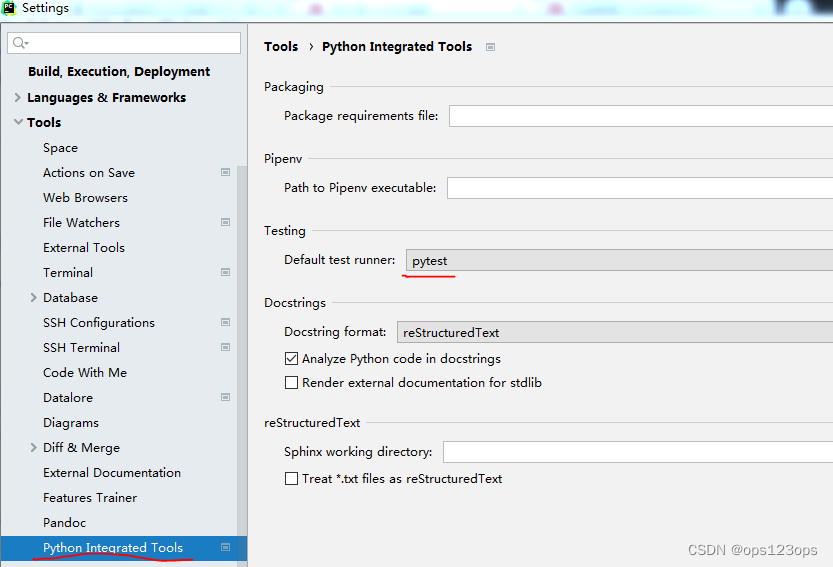Screen dimensions: 833x567
Task: Expand the Languages & Frameworks section
Action: point(18,97)
